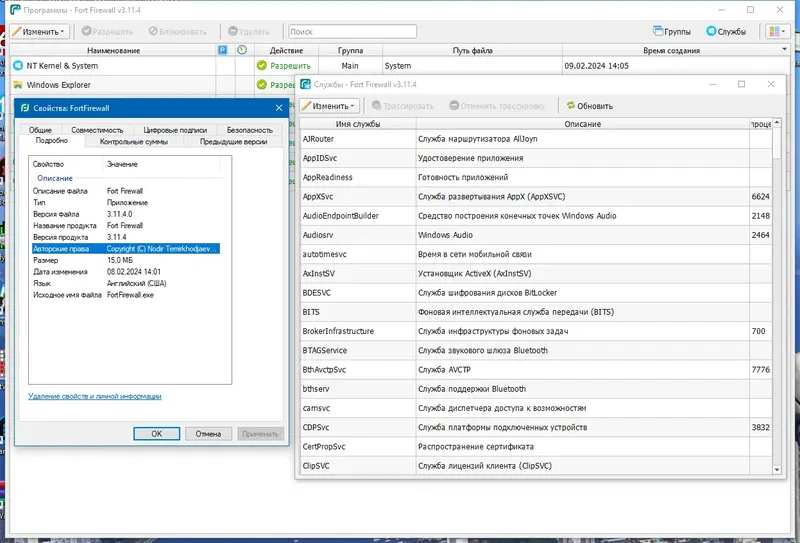Close the Свойства: FortFirewall dialog
This screenshot has height=543, width=800.
[x=279, y=108]
